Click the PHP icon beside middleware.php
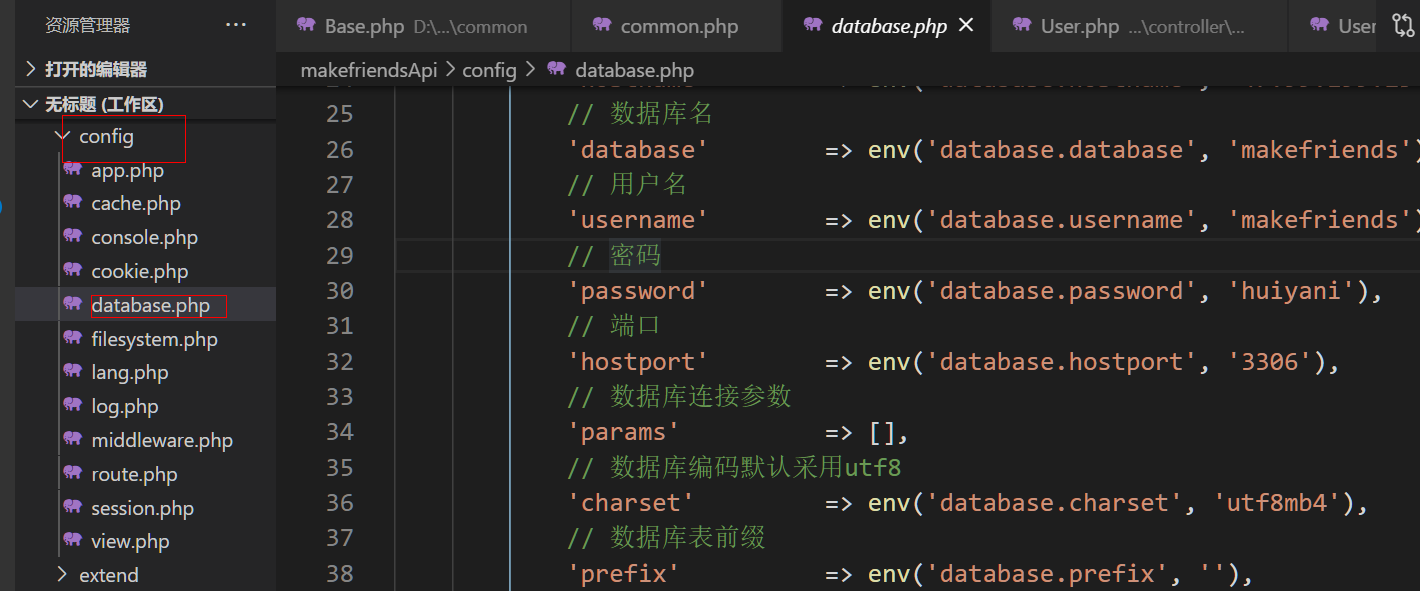Screen dimensions: 1420x591 tap(73, 439)
